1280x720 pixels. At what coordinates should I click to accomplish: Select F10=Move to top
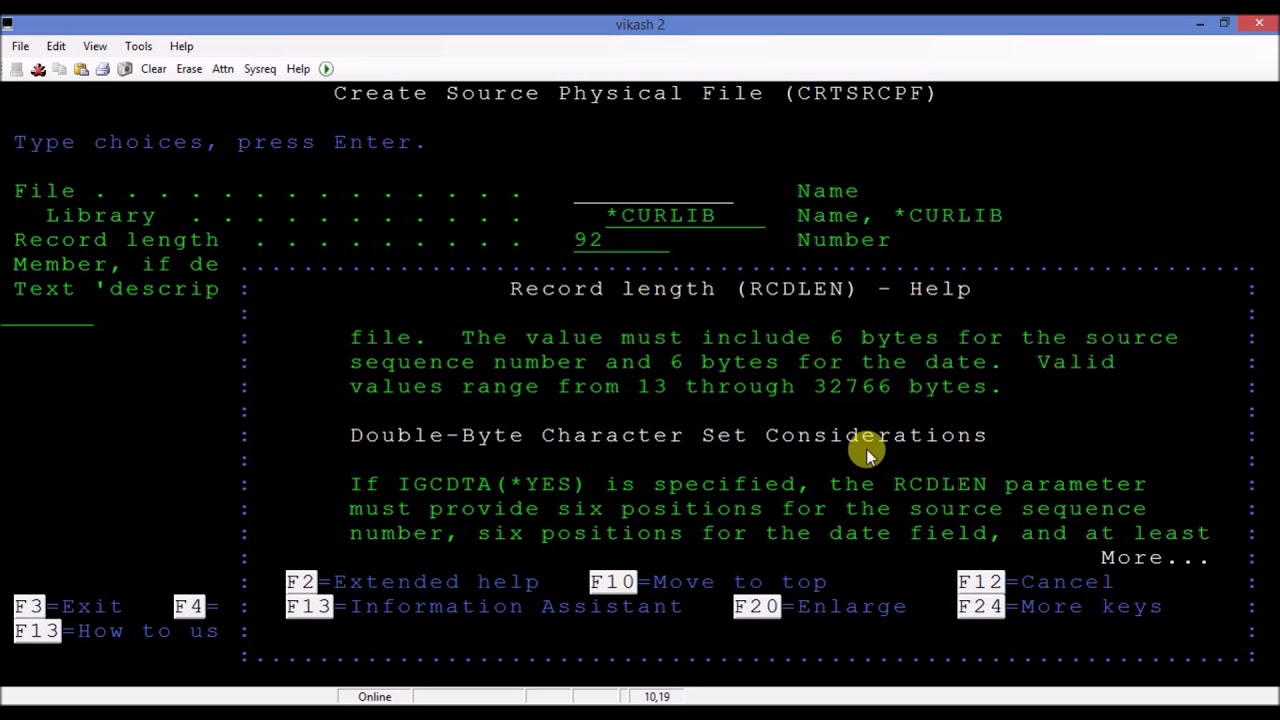coord(709,582)
